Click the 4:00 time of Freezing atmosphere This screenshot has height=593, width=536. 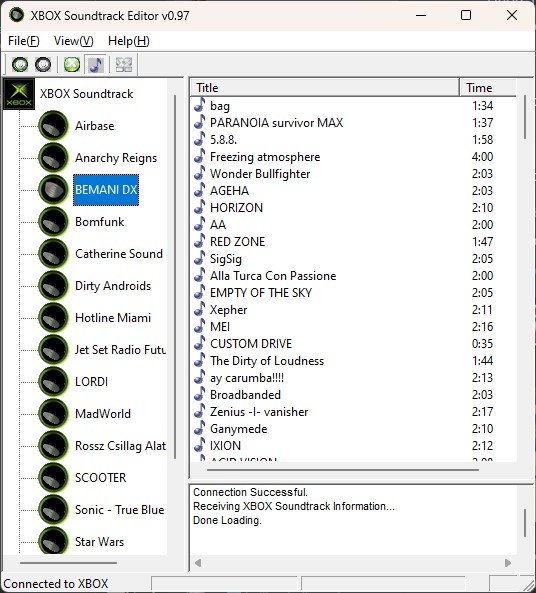pos(482,157)
